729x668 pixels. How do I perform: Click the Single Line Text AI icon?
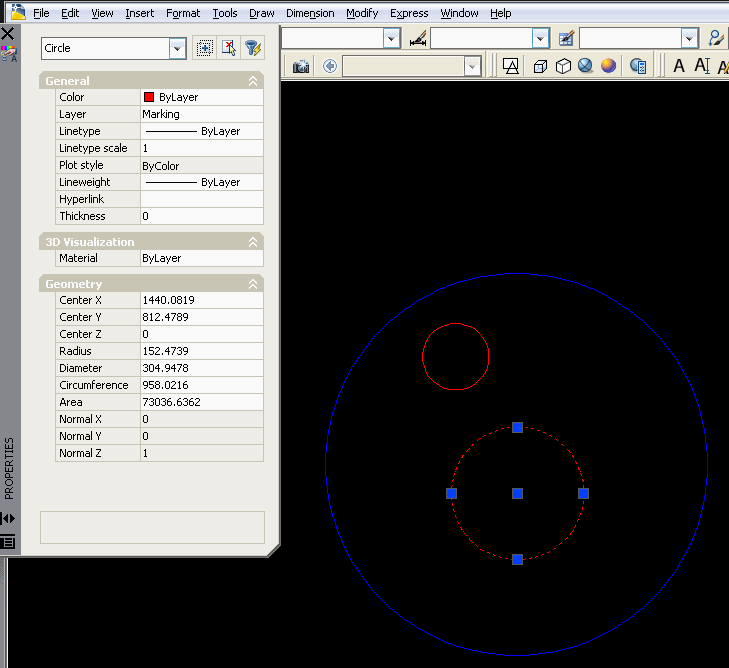pyautogui.click(x=702, y=66)
